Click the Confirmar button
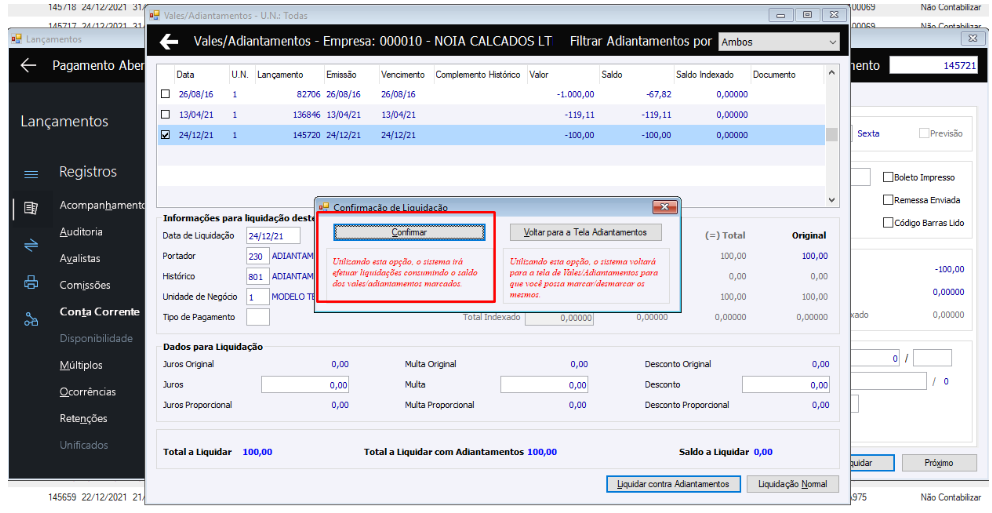This screenshot has height=513, width=992. [x=409, y=232]
